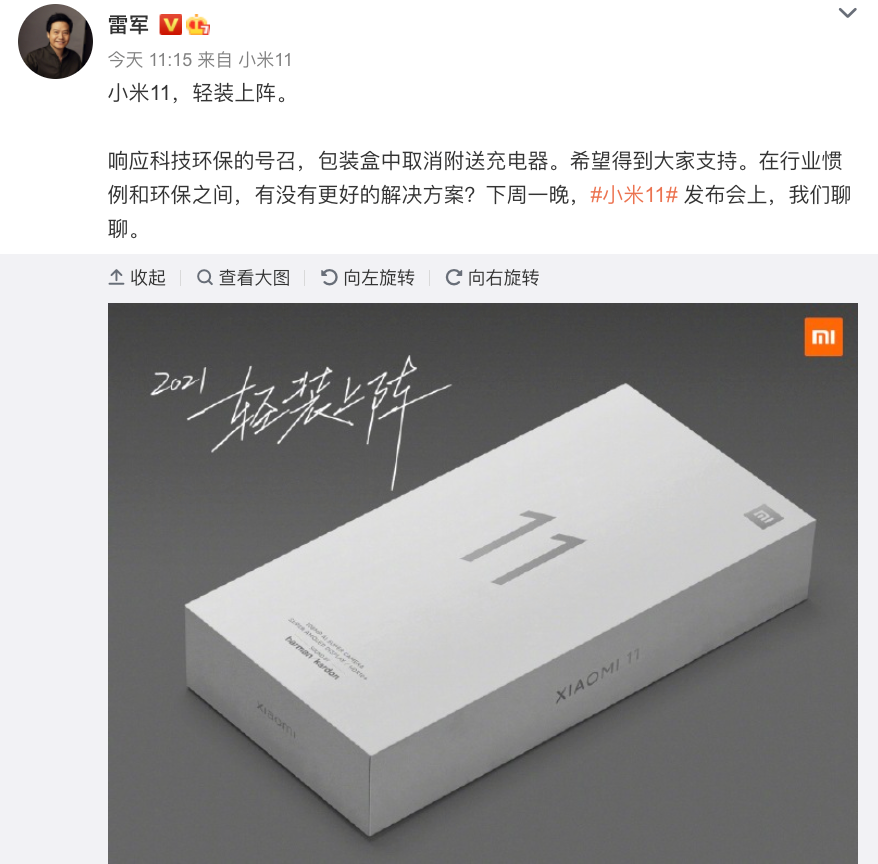Open the 今天 11:15 timestamp link
This screenshot has height=864, width=878.
click(x=150, y=59)
